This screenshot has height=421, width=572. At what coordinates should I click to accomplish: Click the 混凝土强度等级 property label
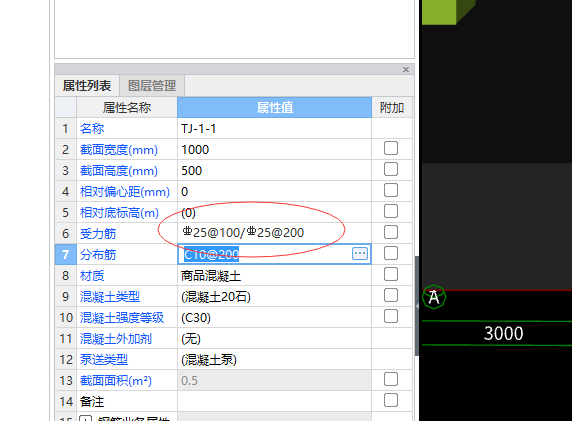(x=122, y=318)
